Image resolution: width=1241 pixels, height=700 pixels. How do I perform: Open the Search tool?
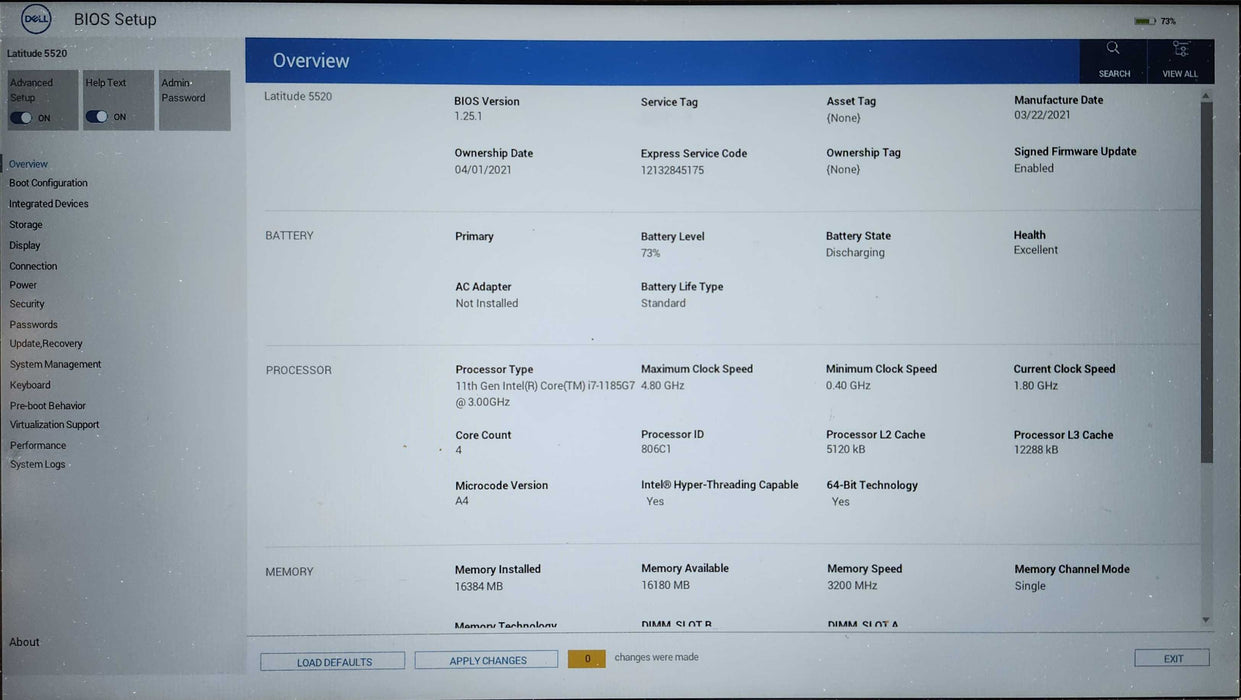[x=1113, y=60]
